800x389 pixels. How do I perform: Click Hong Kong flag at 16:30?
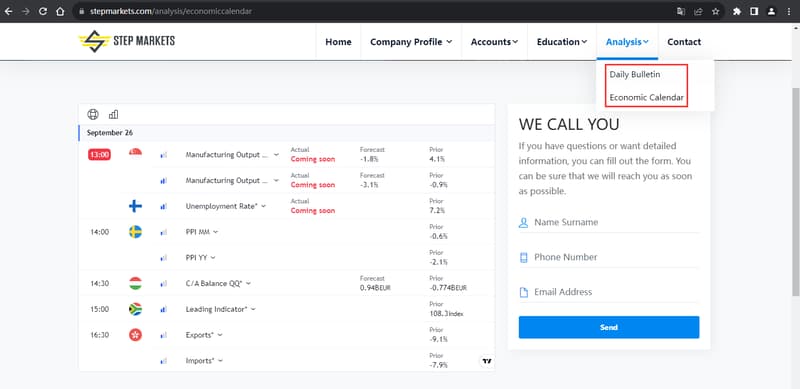(135, 335)
